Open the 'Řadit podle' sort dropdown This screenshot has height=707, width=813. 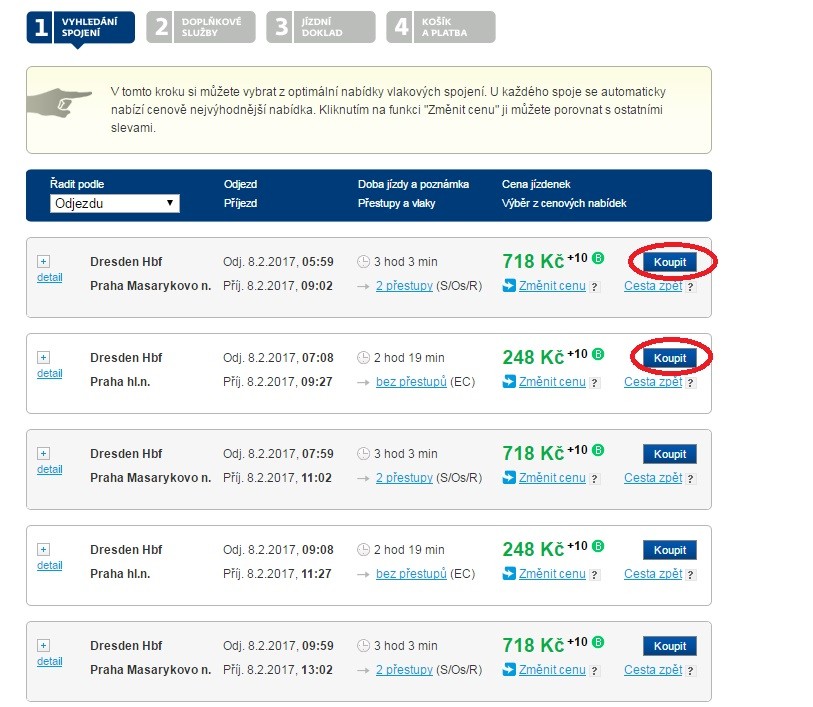pyautogui.click(x=115, y=203)
